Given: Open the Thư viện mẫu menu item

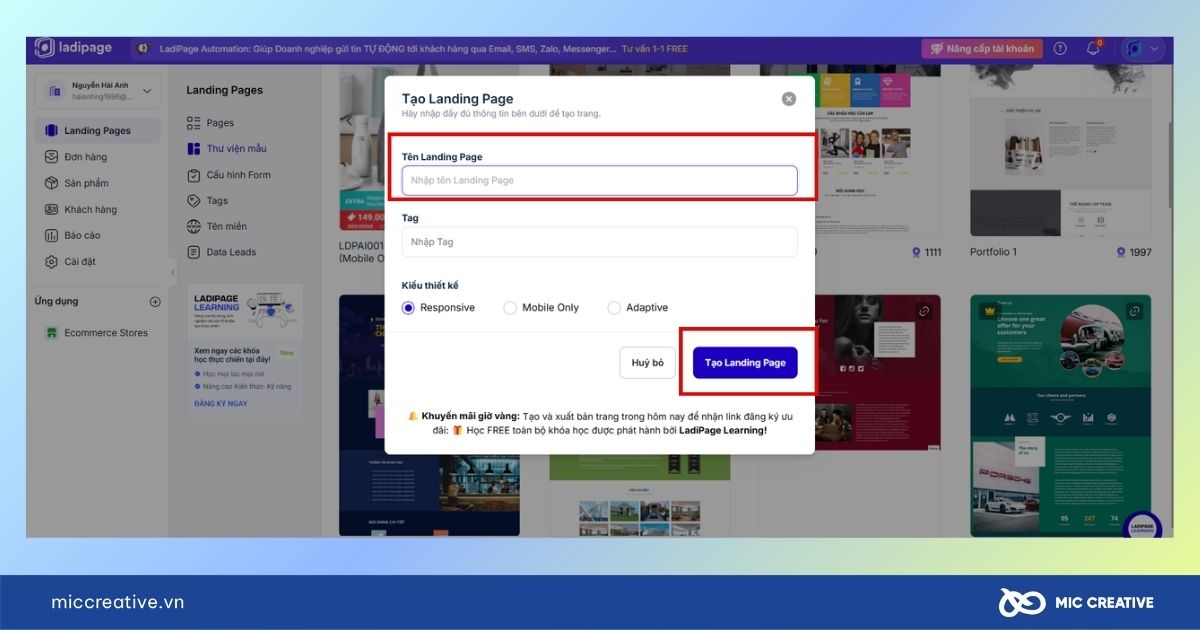Looking at the screenshot, I should pos(236,149).
